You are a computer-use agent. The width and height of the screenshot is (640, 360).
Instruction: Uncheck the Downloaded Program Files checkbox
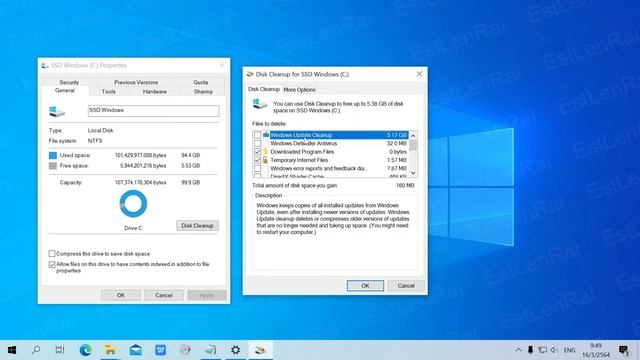point(258,152)
